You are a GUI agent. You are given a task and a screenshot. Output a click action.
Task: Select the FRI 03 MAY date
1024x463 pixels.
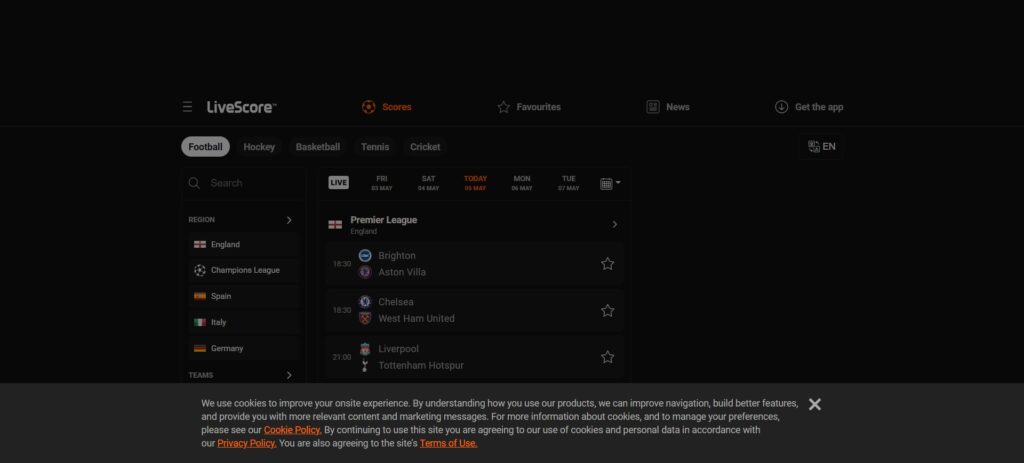(x=381, y=183)
